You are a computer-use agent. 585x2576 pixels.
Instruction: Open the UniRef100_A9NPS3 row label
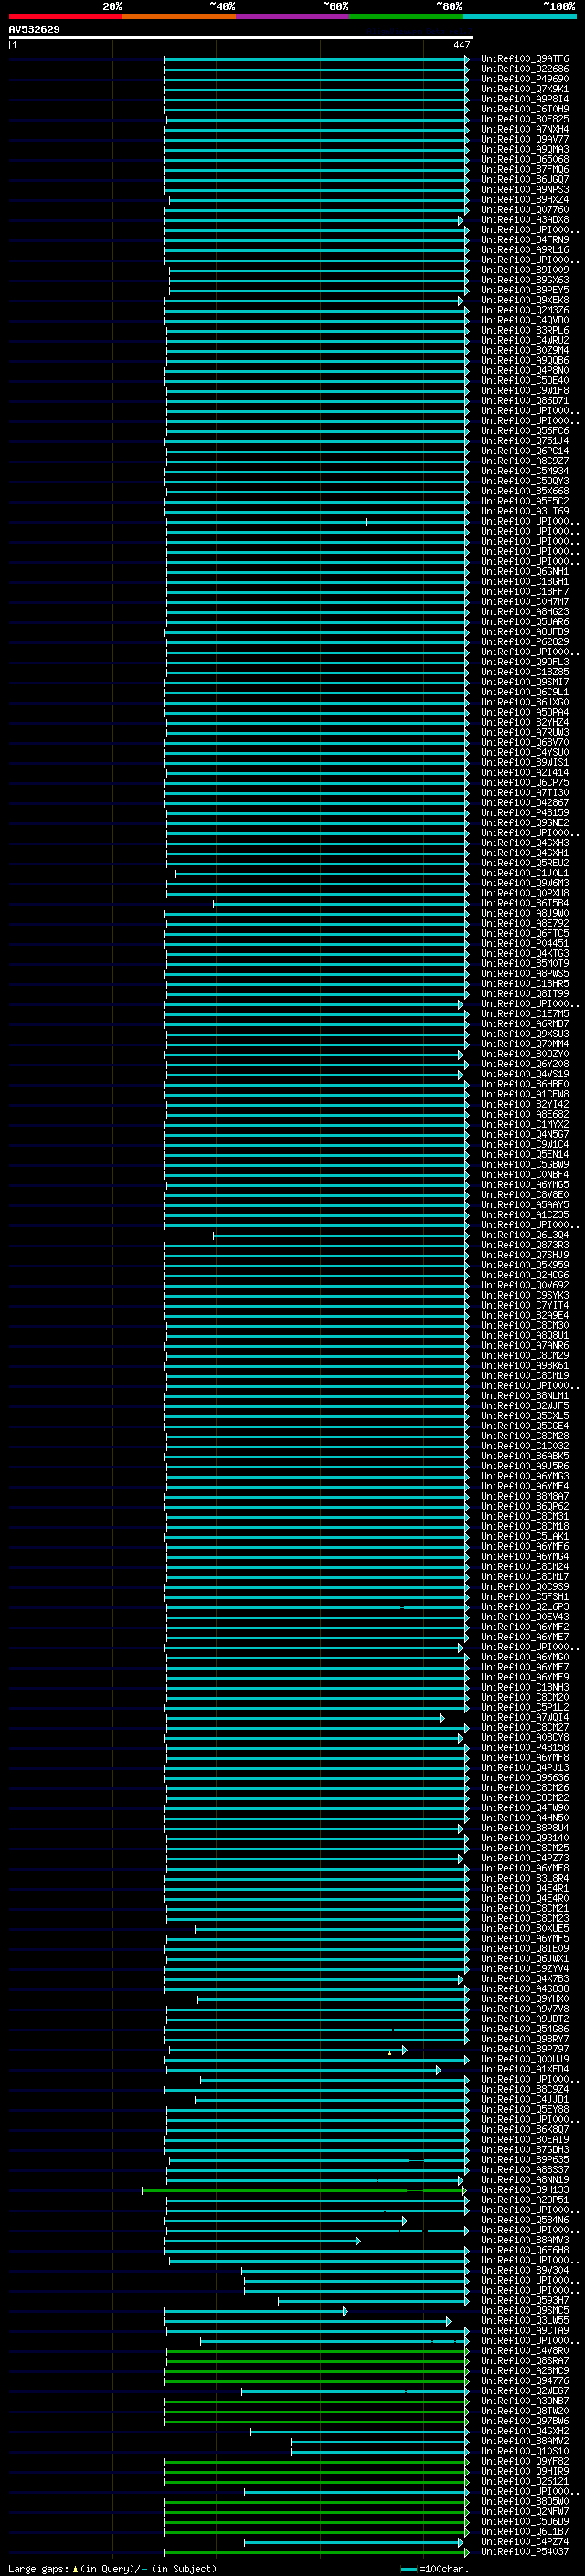point(525,189)
